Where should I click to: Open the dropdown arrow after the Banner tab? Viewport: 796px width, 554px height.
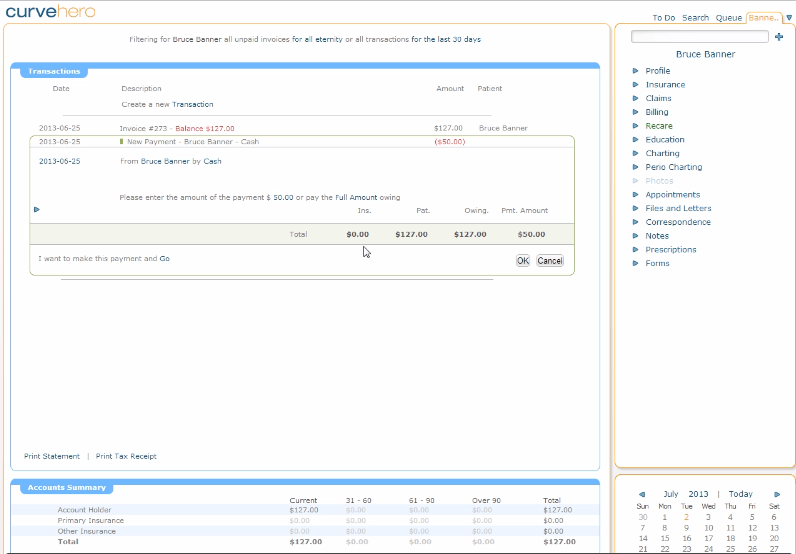(x=789, y=18)
